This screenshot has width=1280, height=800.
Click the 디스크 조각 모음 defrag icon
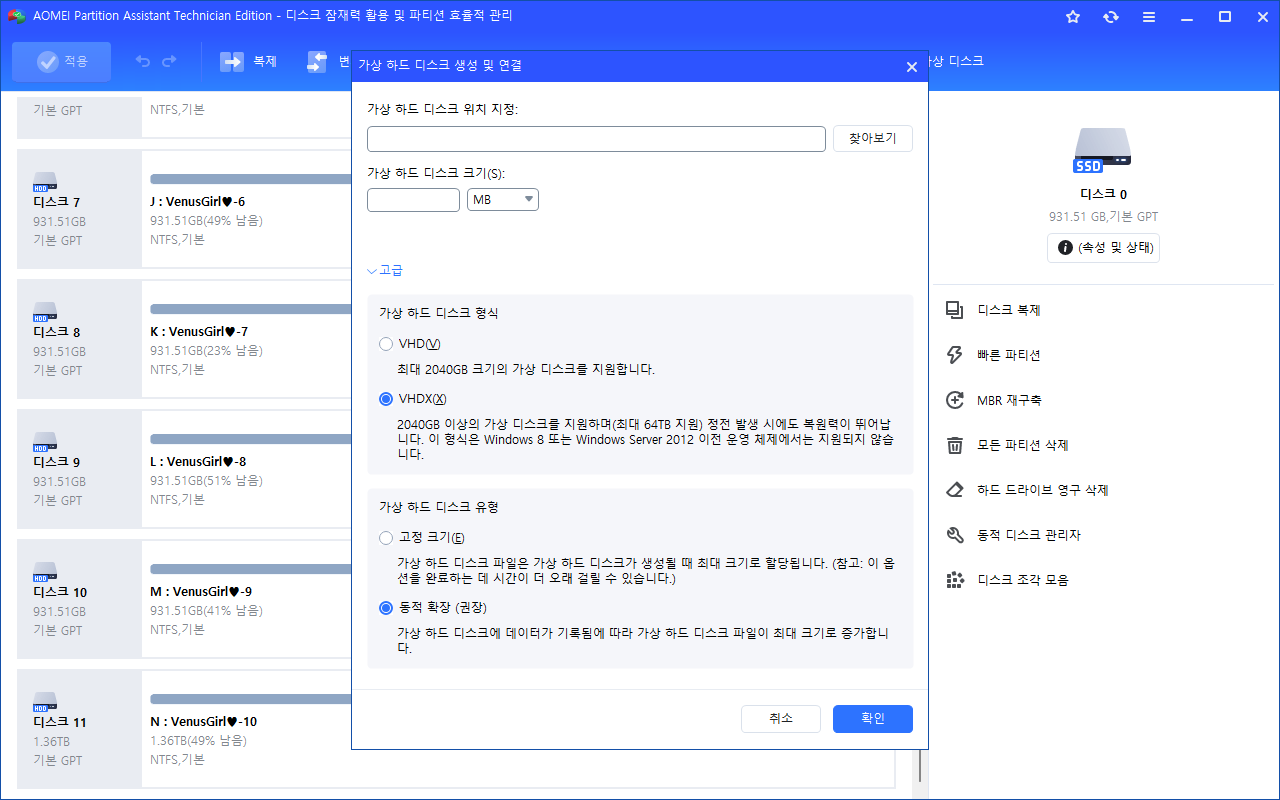tap(955, 580)
